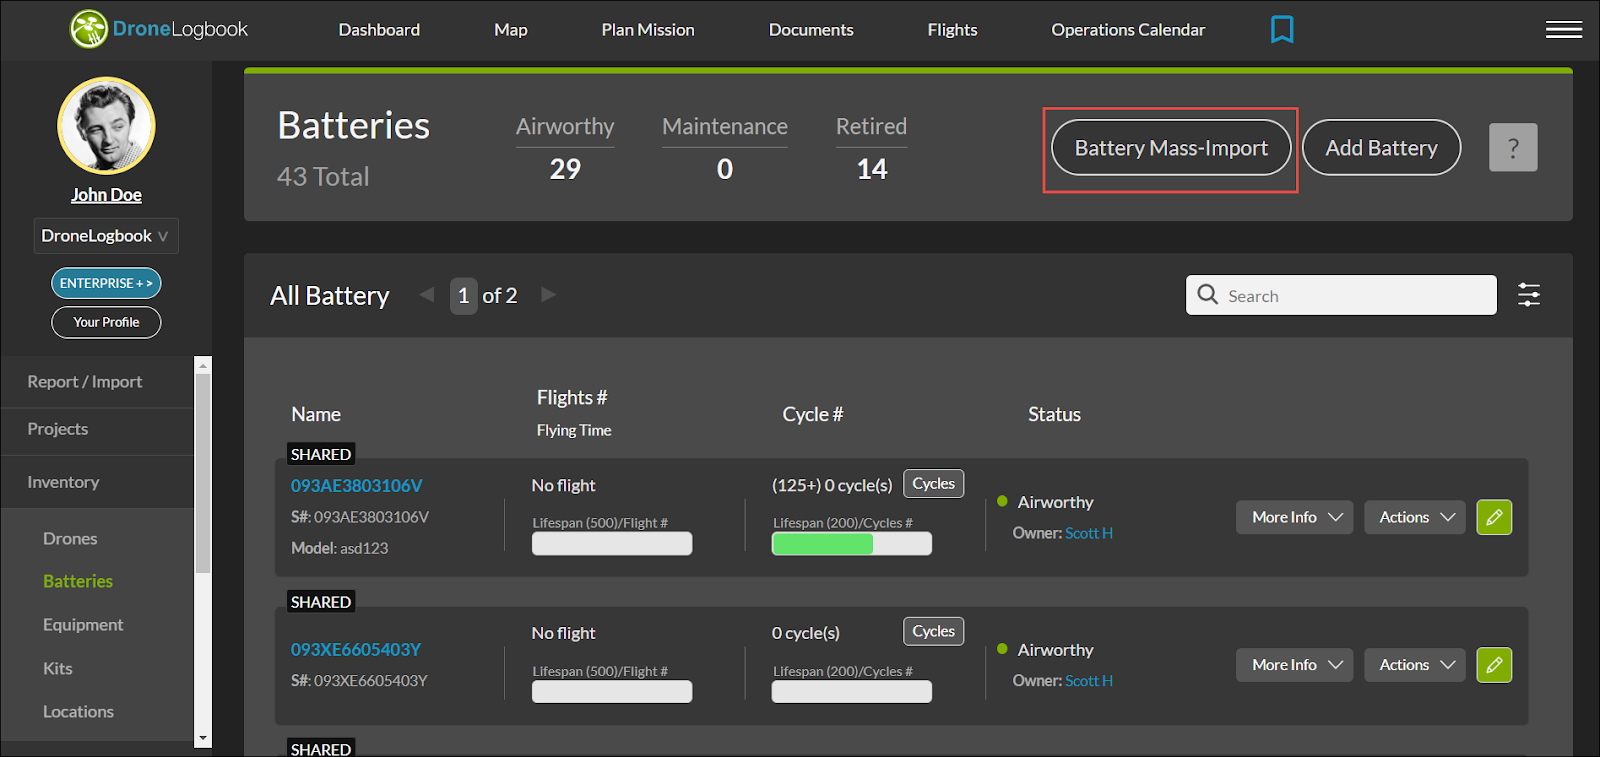Click '43 Total' text under Batteries
This screenshot has width=1600, height=757.
click(x=323, y=177)
